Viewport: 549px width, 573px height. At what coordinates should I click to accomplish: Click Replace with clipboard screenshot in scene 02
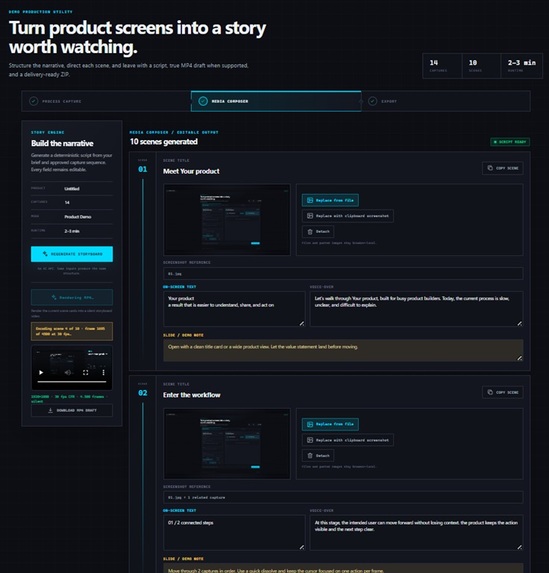[348, 440]
